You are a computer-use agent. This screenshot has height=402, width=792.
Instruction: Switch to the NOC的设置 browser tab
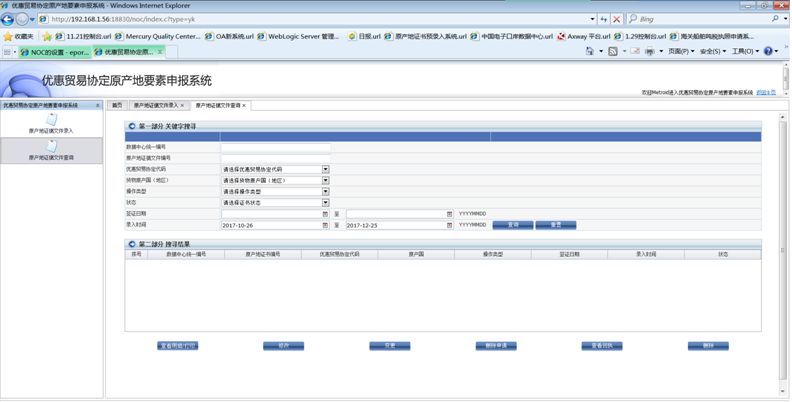[55, 52]
